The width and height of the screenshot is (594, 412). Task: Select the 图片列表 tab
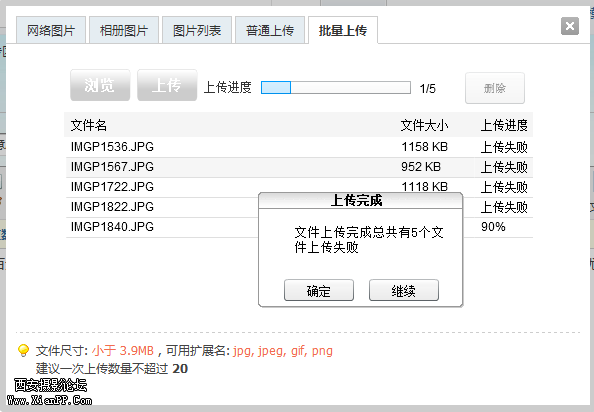click(x=197, y=30)
